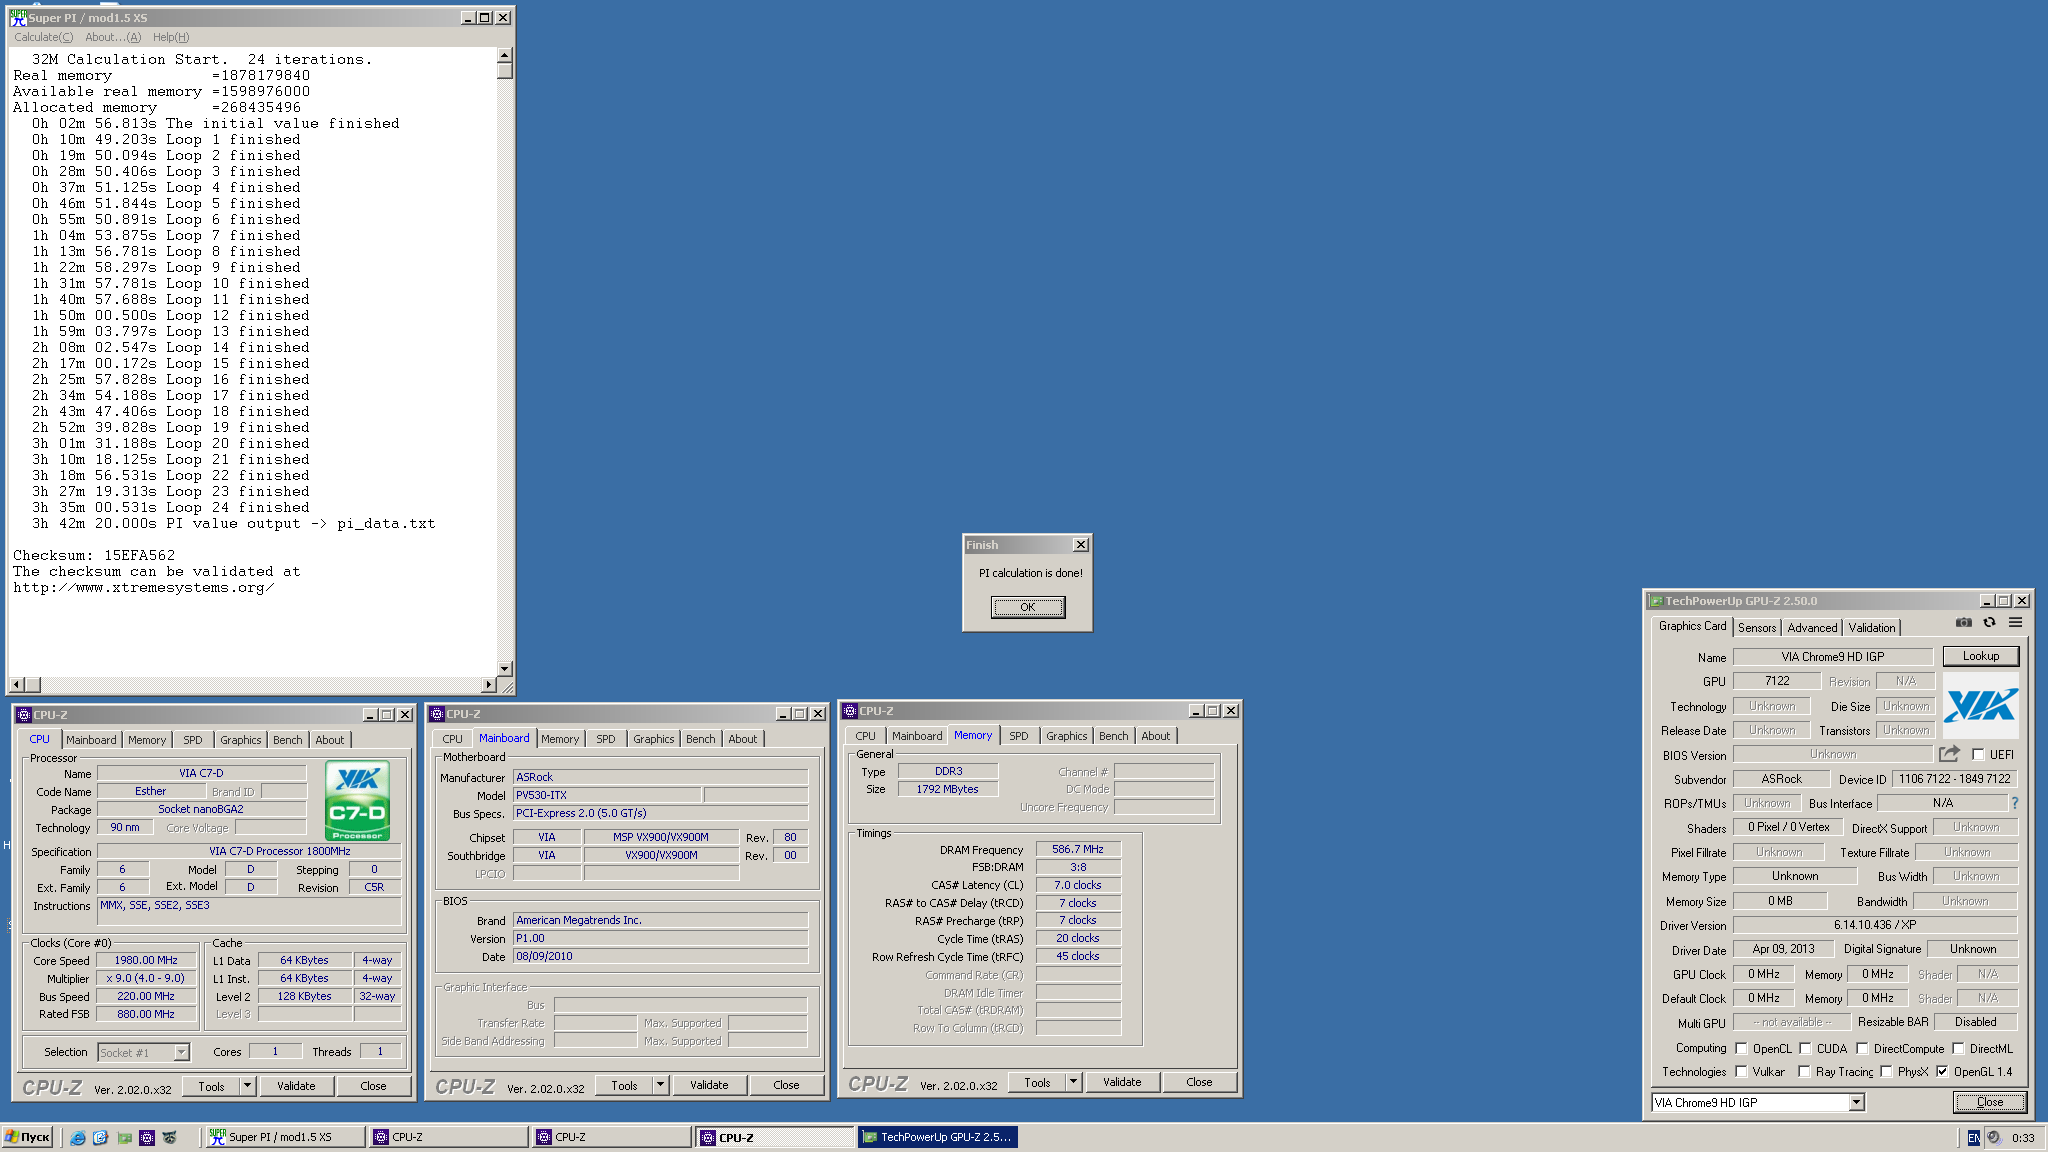Image resolution: width=2048 pixels, height=1152 pixels.
Task: Open the SPD tab in the CPU-Z Memory window
Action: click(x=1018, y=736)
